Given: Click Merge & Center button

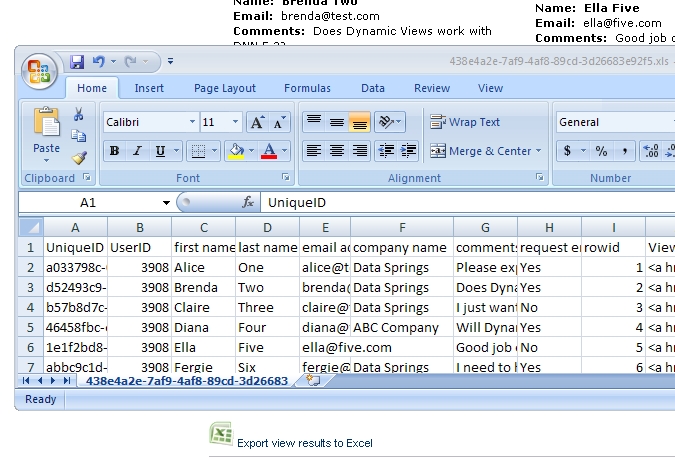Looking at the screenshot, I should 481,151.
